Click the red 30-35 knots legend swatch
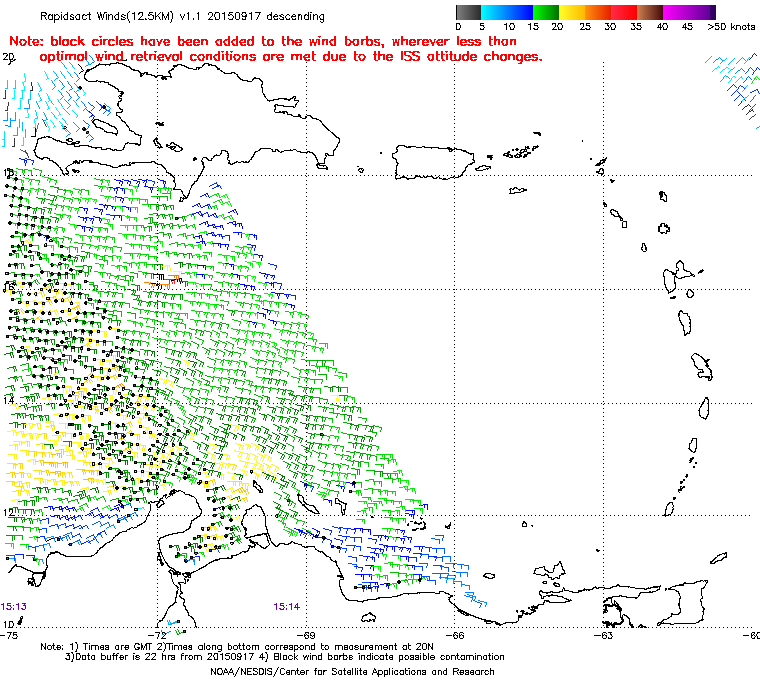Image resolution: width=760 pixels, height=688 pixels. click(x=624, y=12)
